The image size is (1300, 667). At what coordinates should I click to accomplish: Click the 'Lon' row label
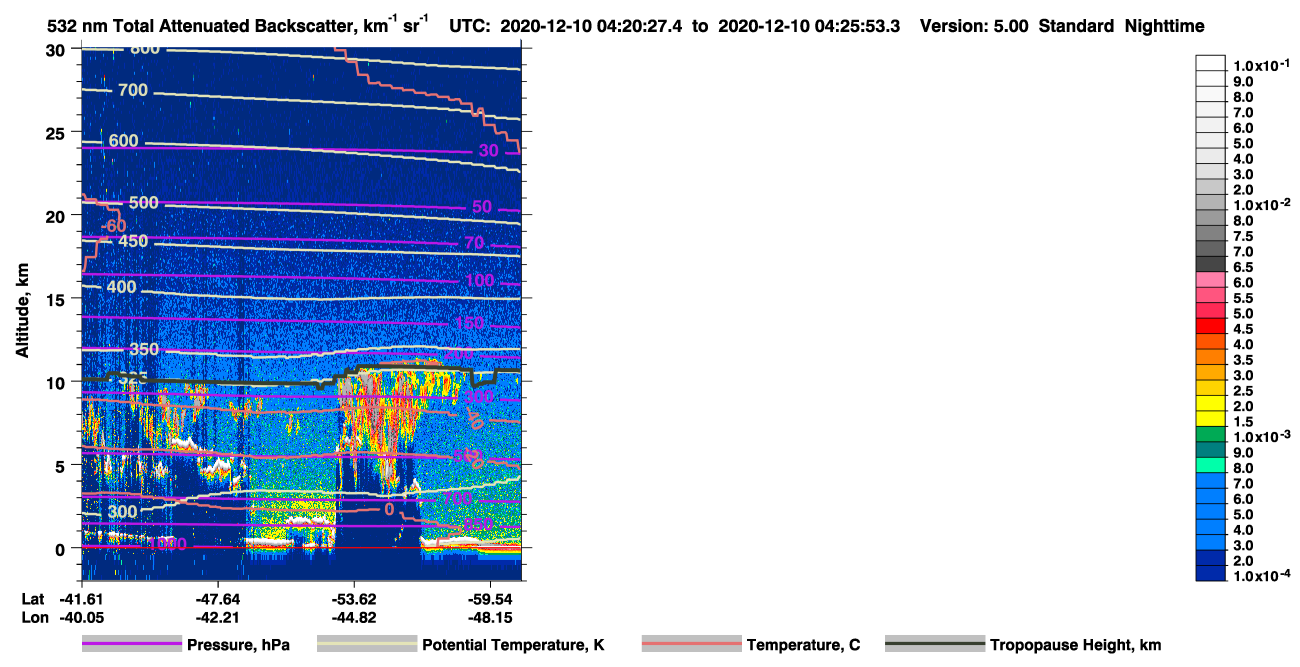(x=34, y=617)
